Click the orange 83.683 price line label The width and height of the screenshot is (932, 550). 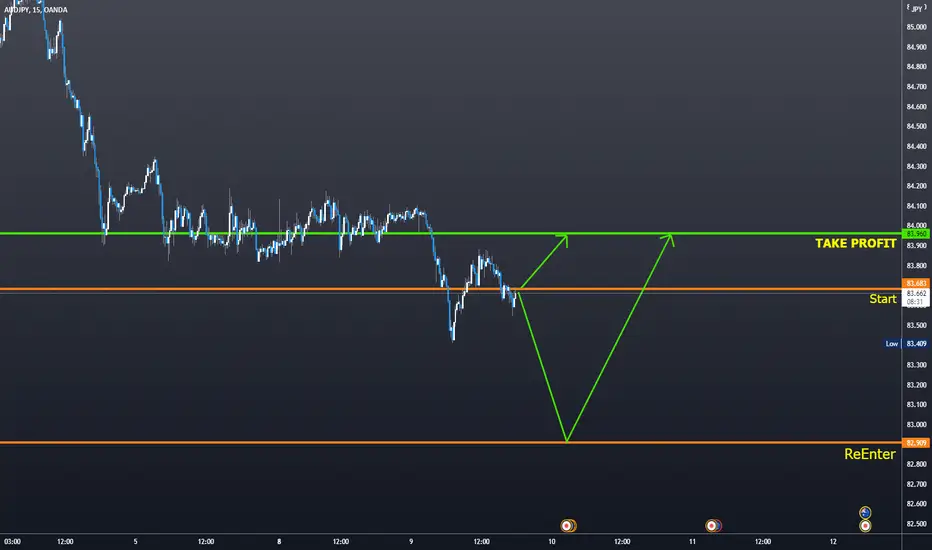tap(916, 283)
